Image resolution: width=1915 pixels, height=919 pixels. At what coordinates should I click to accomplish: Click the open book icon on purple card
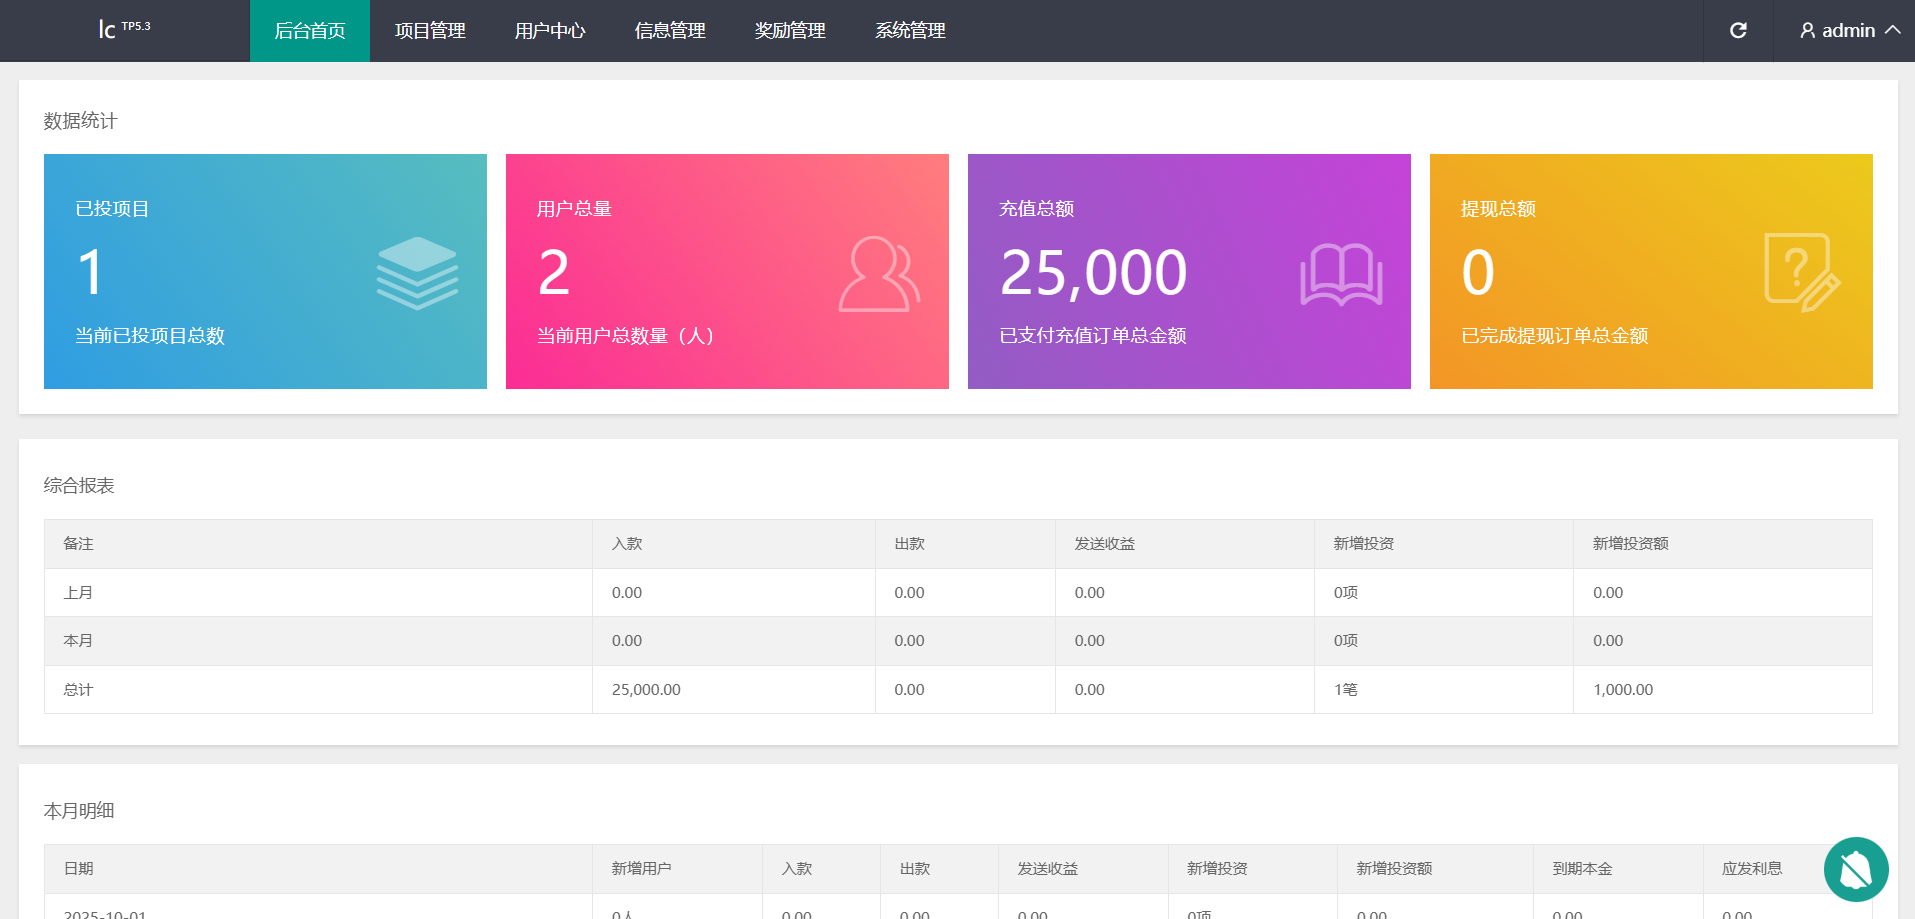coord(1341,274)
